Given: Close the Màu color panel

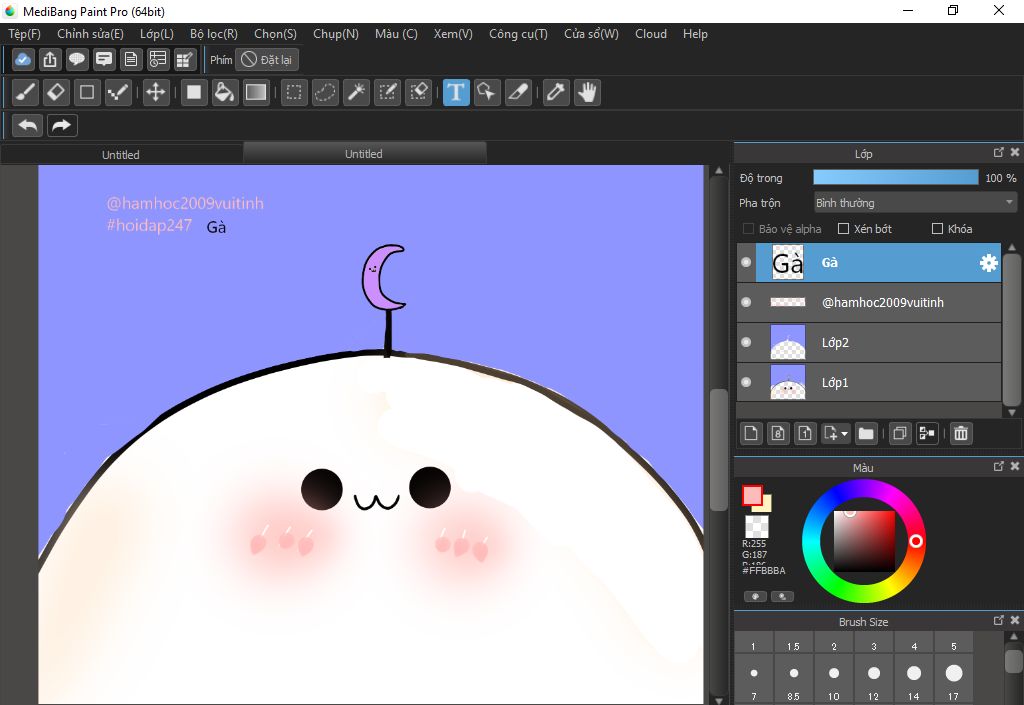Looking at the screenshot, I should tap(1015, 466).
